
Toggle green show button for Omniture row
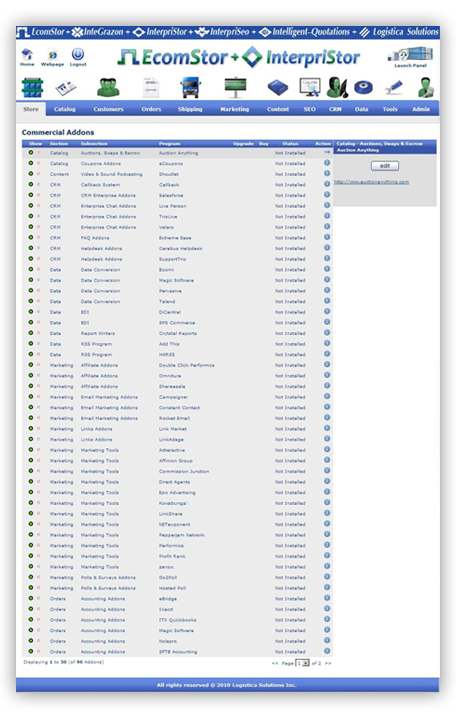[31, 375]
